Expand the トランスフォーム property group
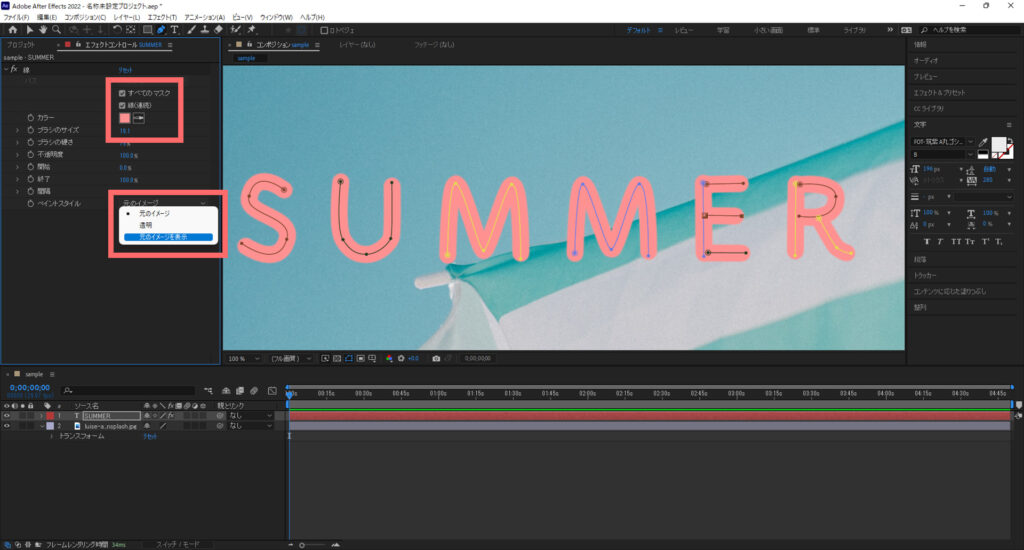The height and width of the screenshot is (550, 1024). pos(51,437)
